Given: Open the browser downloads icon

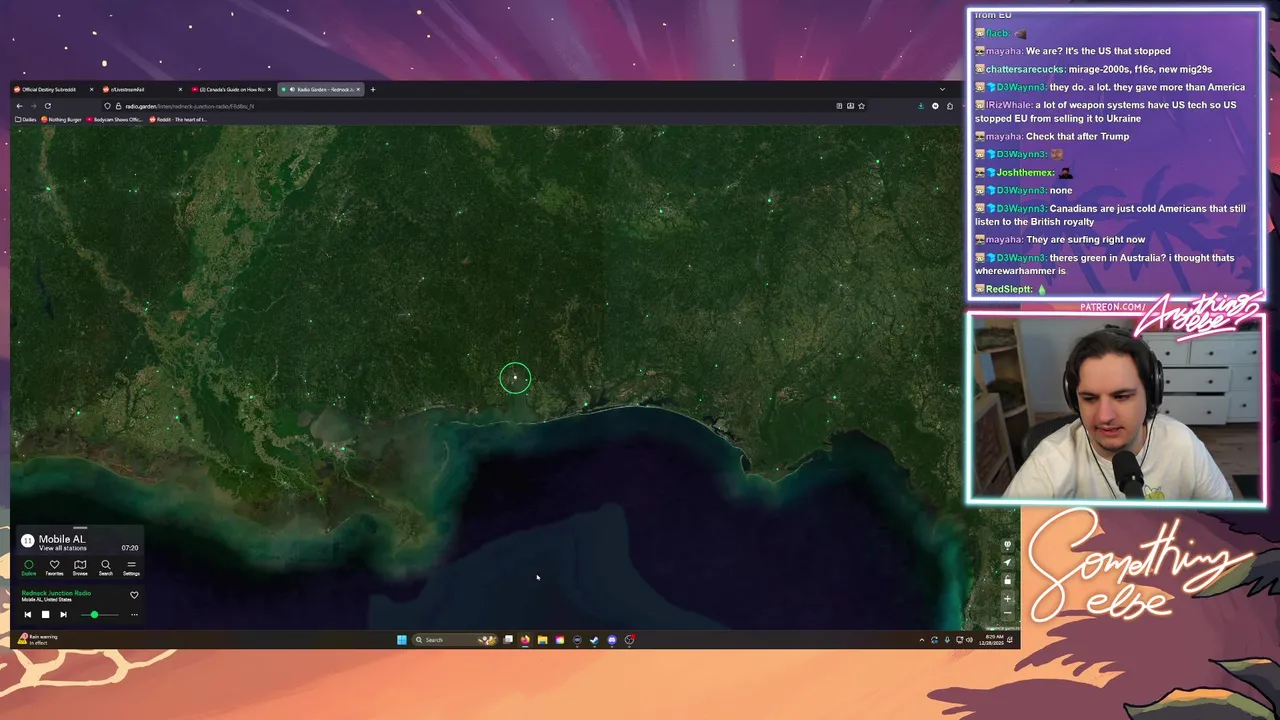Looking at the screenshot, I should (921, 106).
